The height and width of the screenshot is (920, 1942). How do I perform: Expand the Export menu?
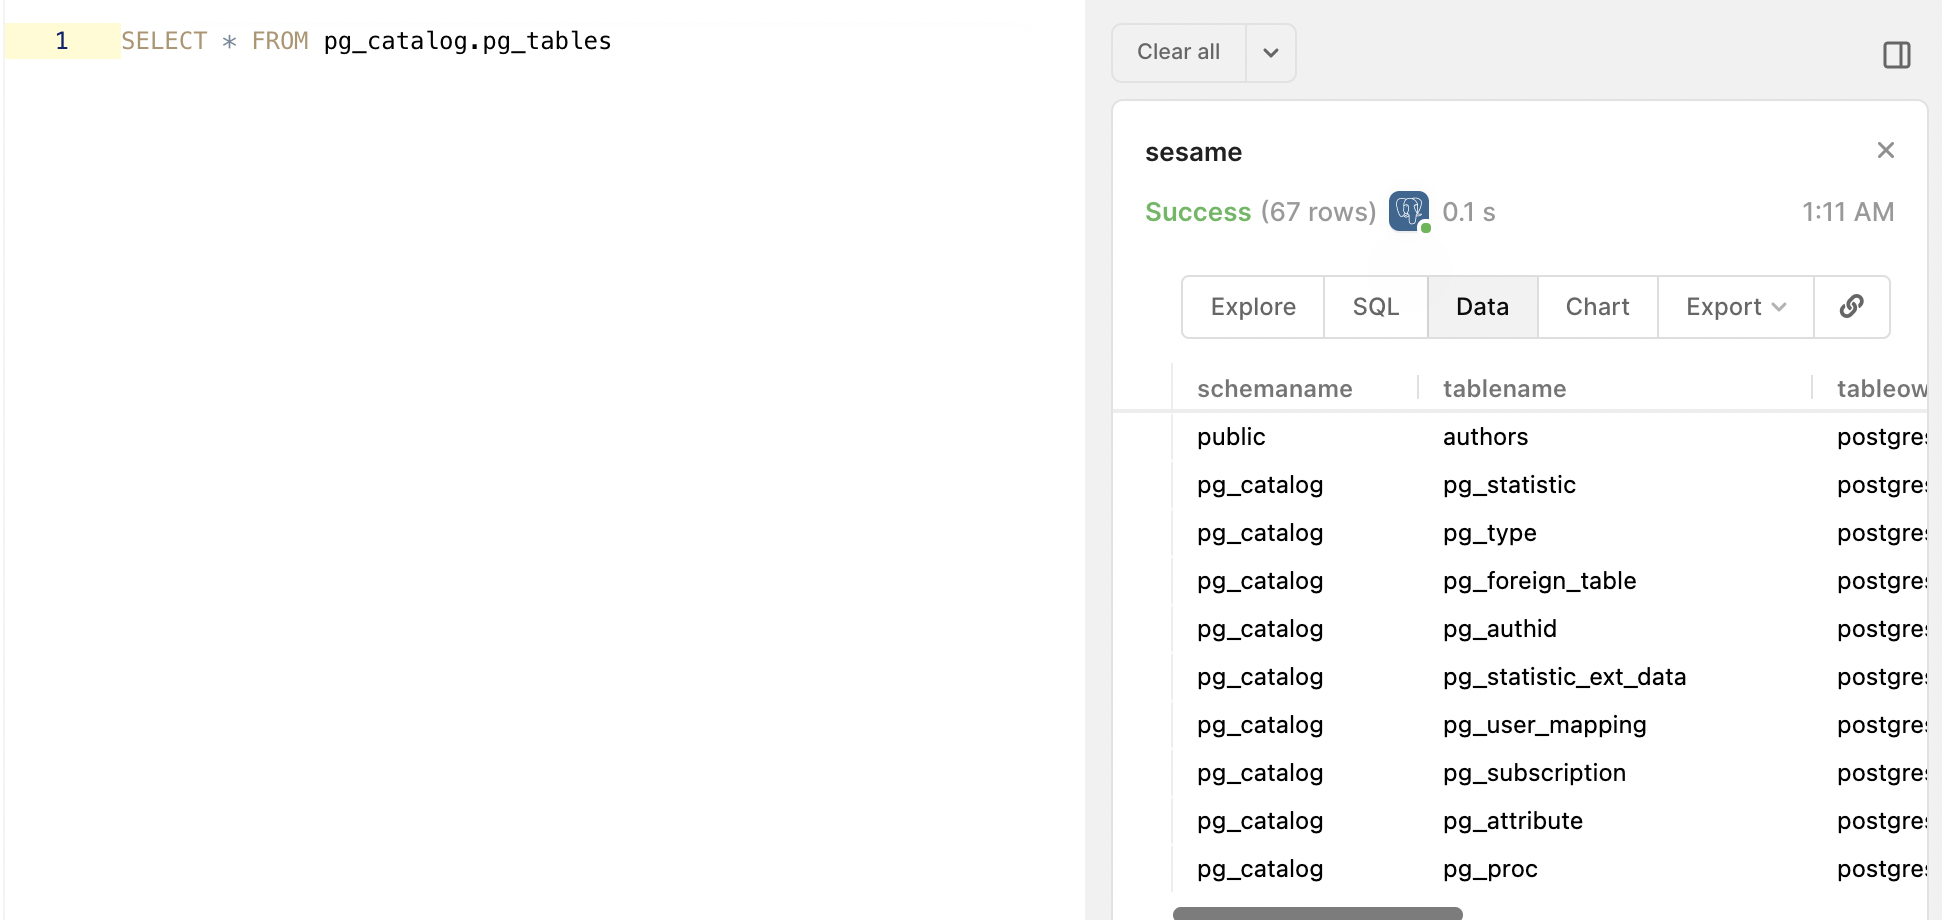point(1736,306)
